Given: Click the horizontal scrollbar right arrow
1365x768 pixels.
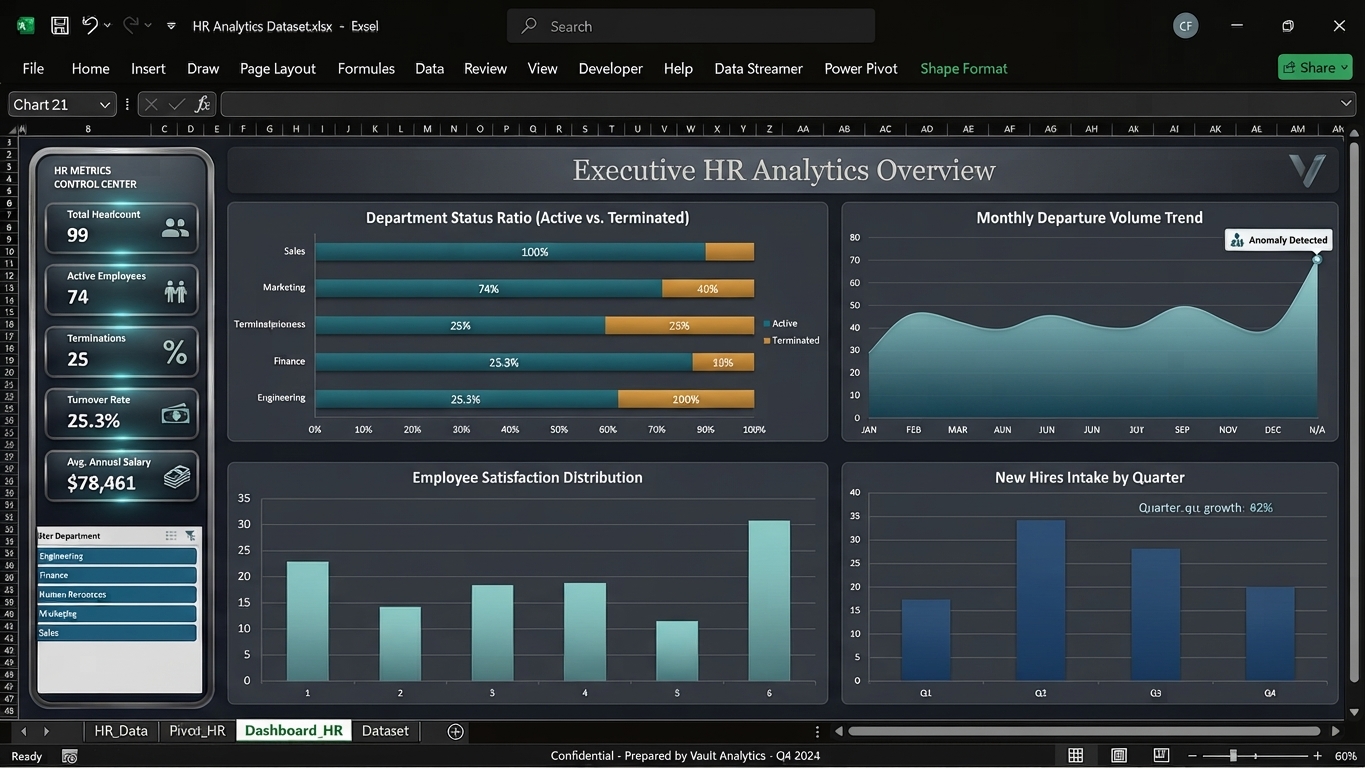Looking at the screenshot, I should pos(1335,731).
